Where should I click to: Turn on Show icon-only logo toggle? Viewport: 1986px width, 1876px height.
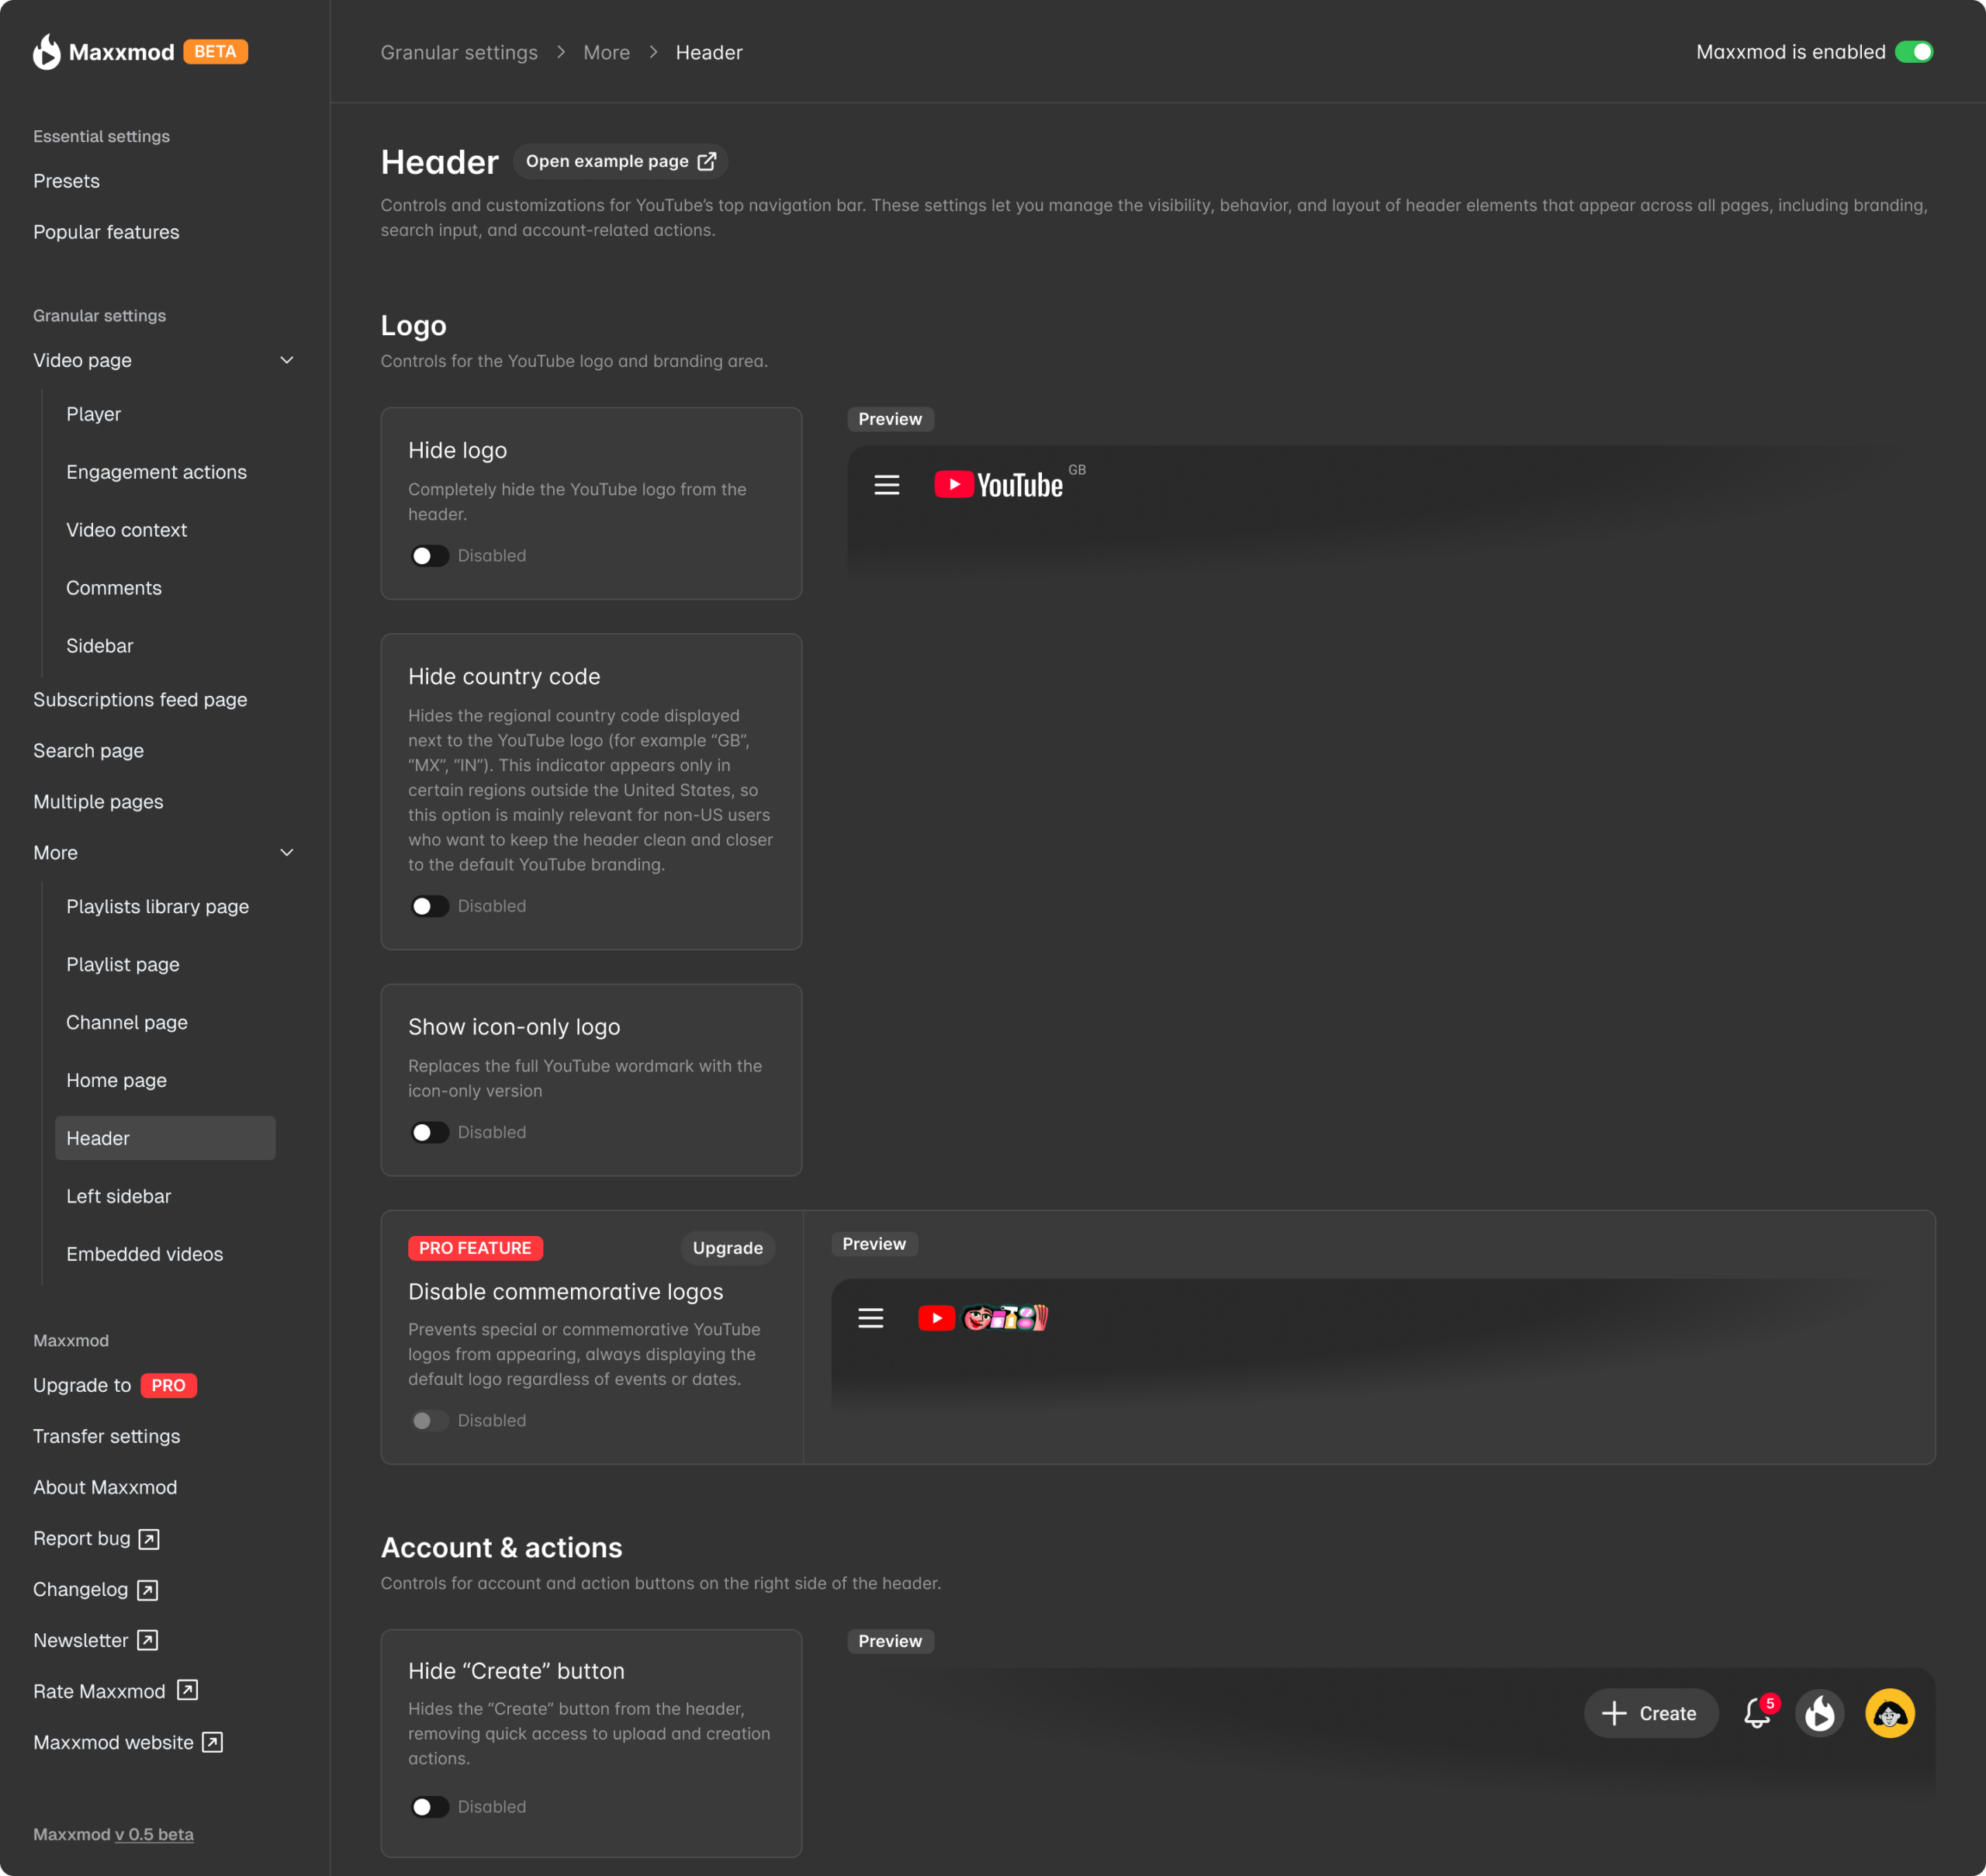[x=429, y=1132]
